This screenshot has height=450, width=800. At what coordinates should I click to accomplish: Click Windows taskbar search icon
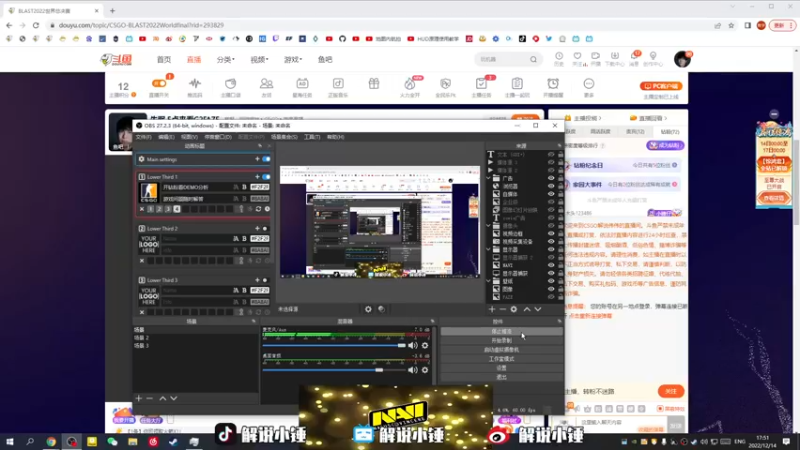(30, 442)
